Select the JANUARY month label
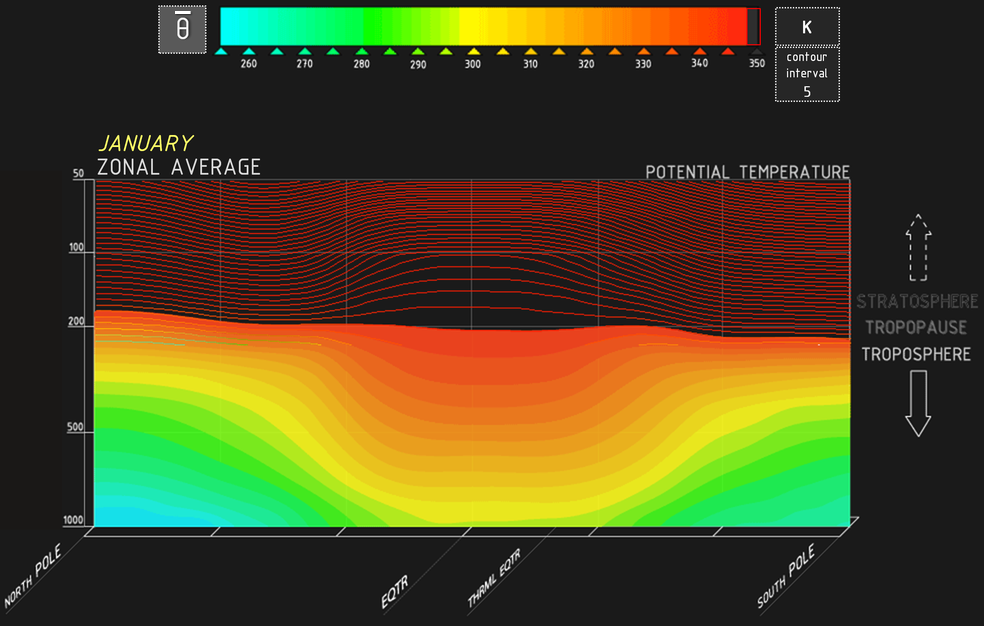This screenshot has width=984, height=626. tap(145, 144)
